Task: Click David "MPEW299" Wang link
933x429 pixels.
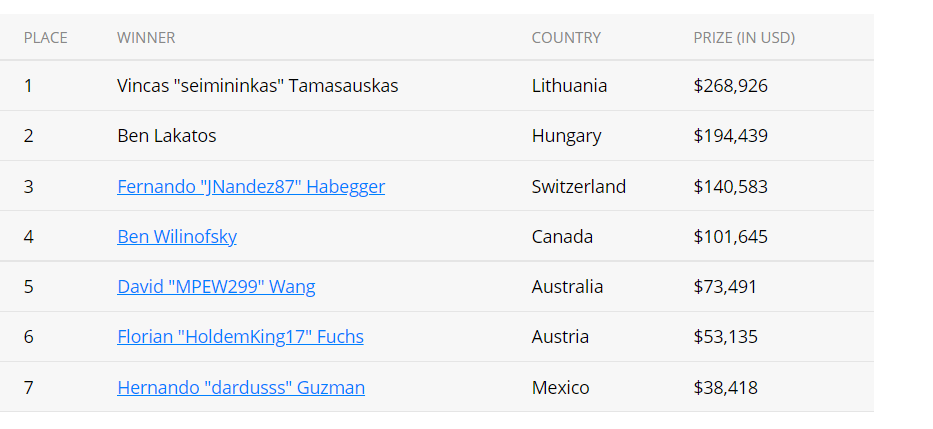Action: [216, 287]
